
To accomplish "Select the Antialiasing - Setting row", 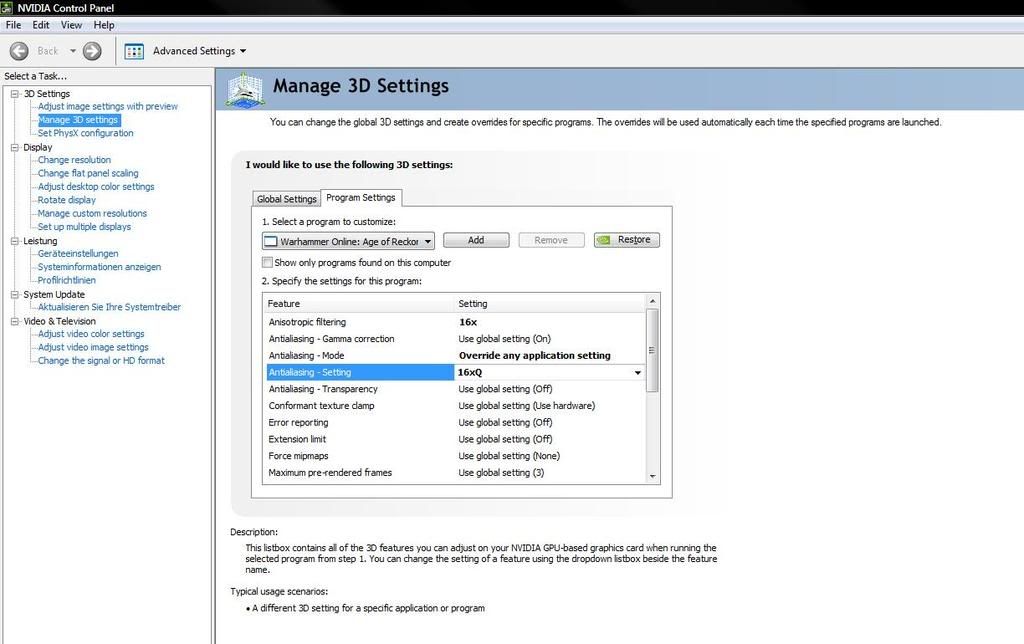I will point(455,372).
